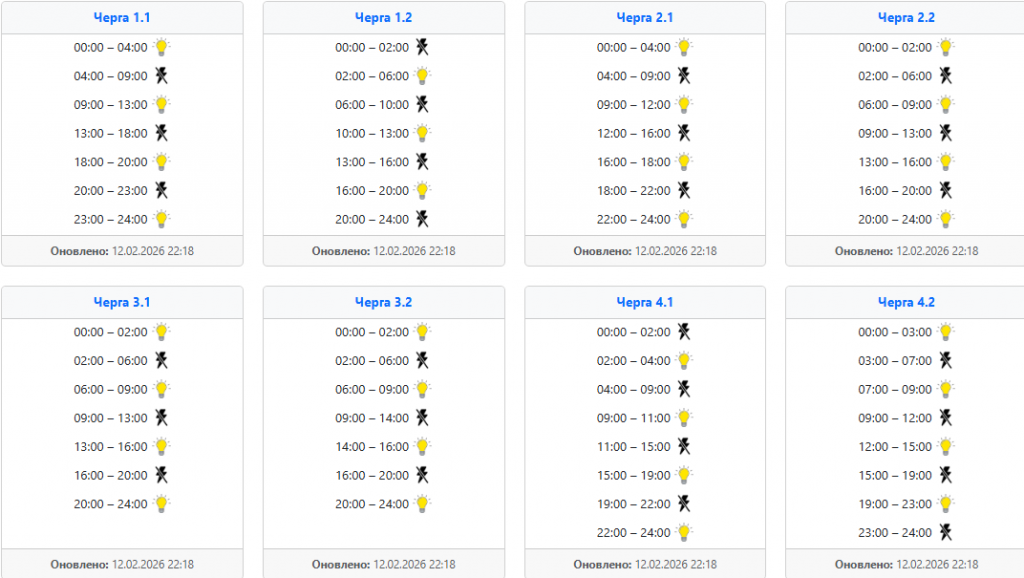This screenshot has width=1024, height=578.
Task: Click the power-off icon for Черга 1.1 04:00 – 09:00
Action: [161, 76]
